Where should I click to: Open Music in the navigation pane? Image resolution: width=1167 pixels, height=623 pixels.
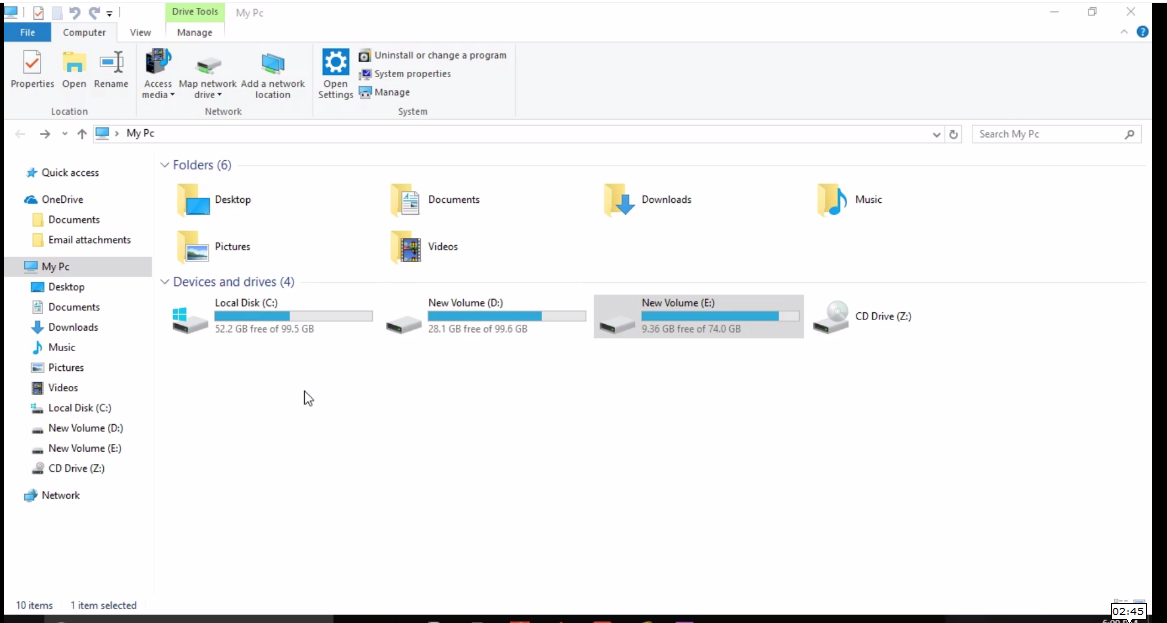pos(54,347)
